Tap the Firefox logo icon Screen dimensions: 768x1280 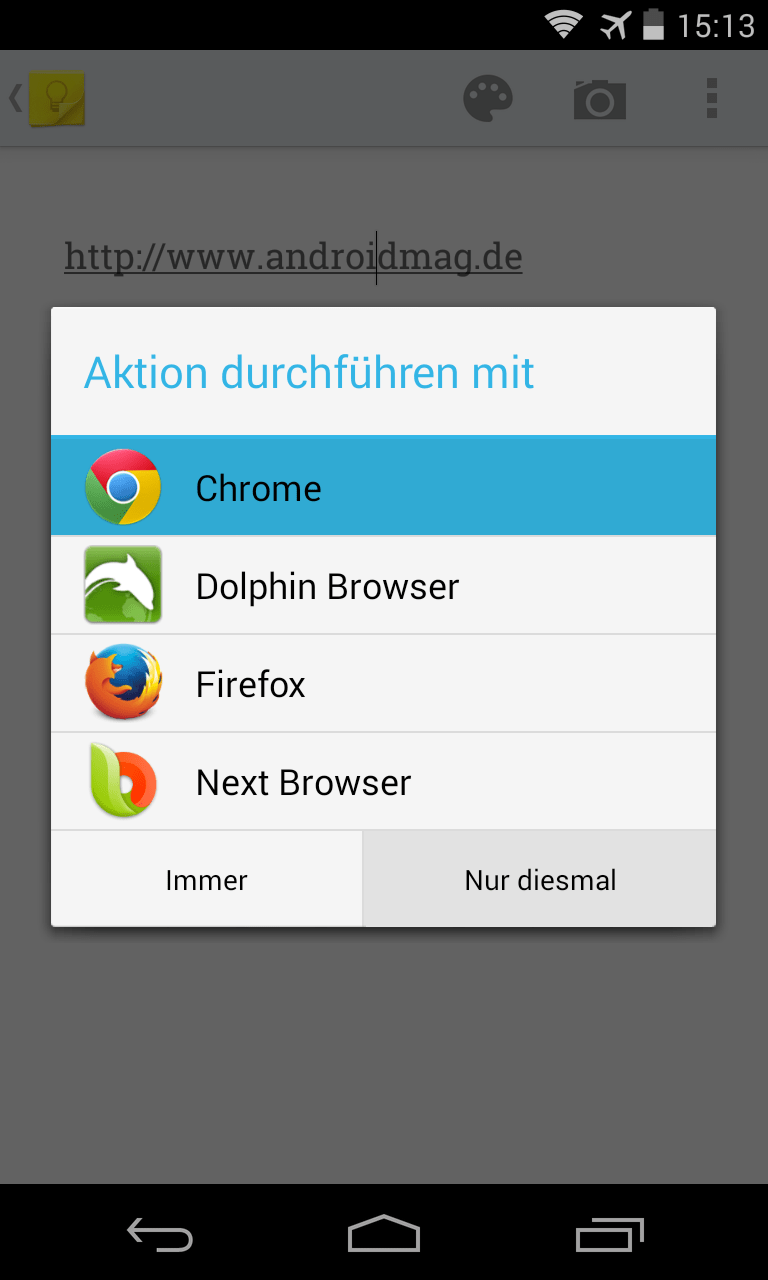click(122, 683)
